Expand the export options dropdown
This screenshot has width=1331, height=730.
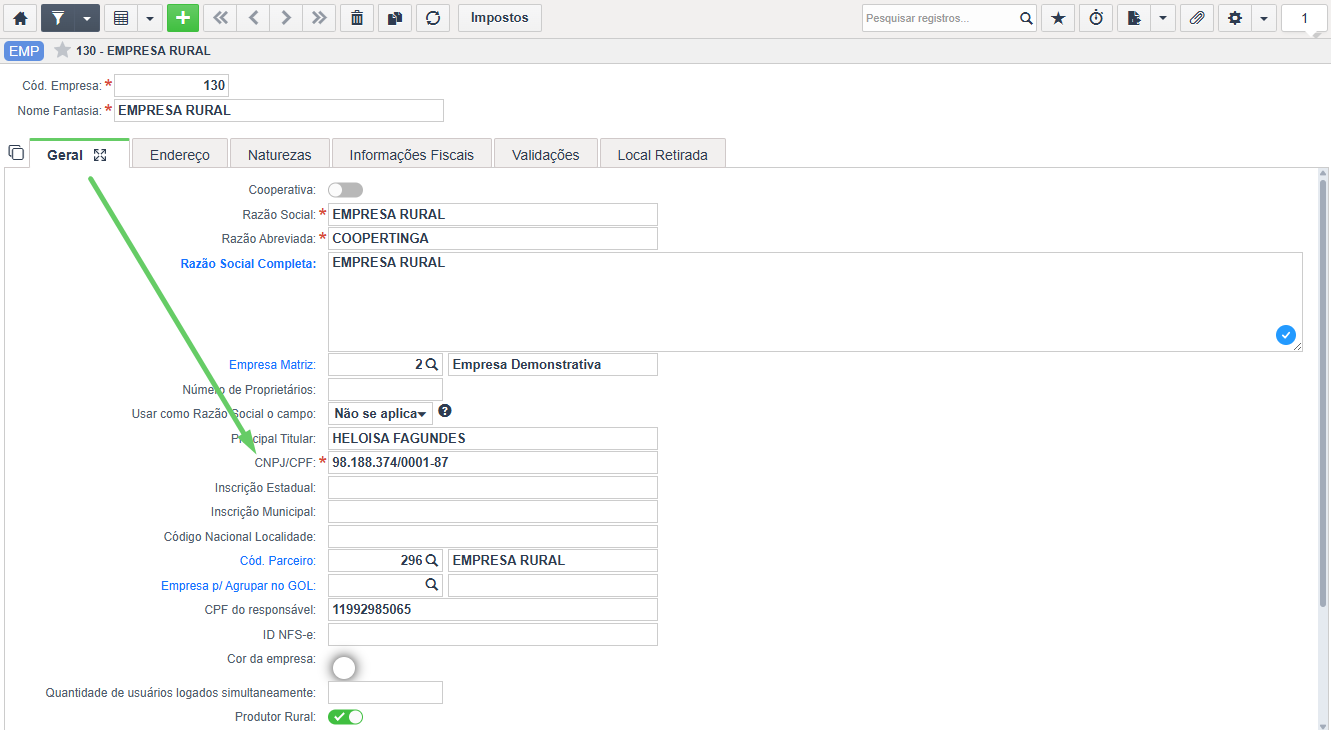1163,18
